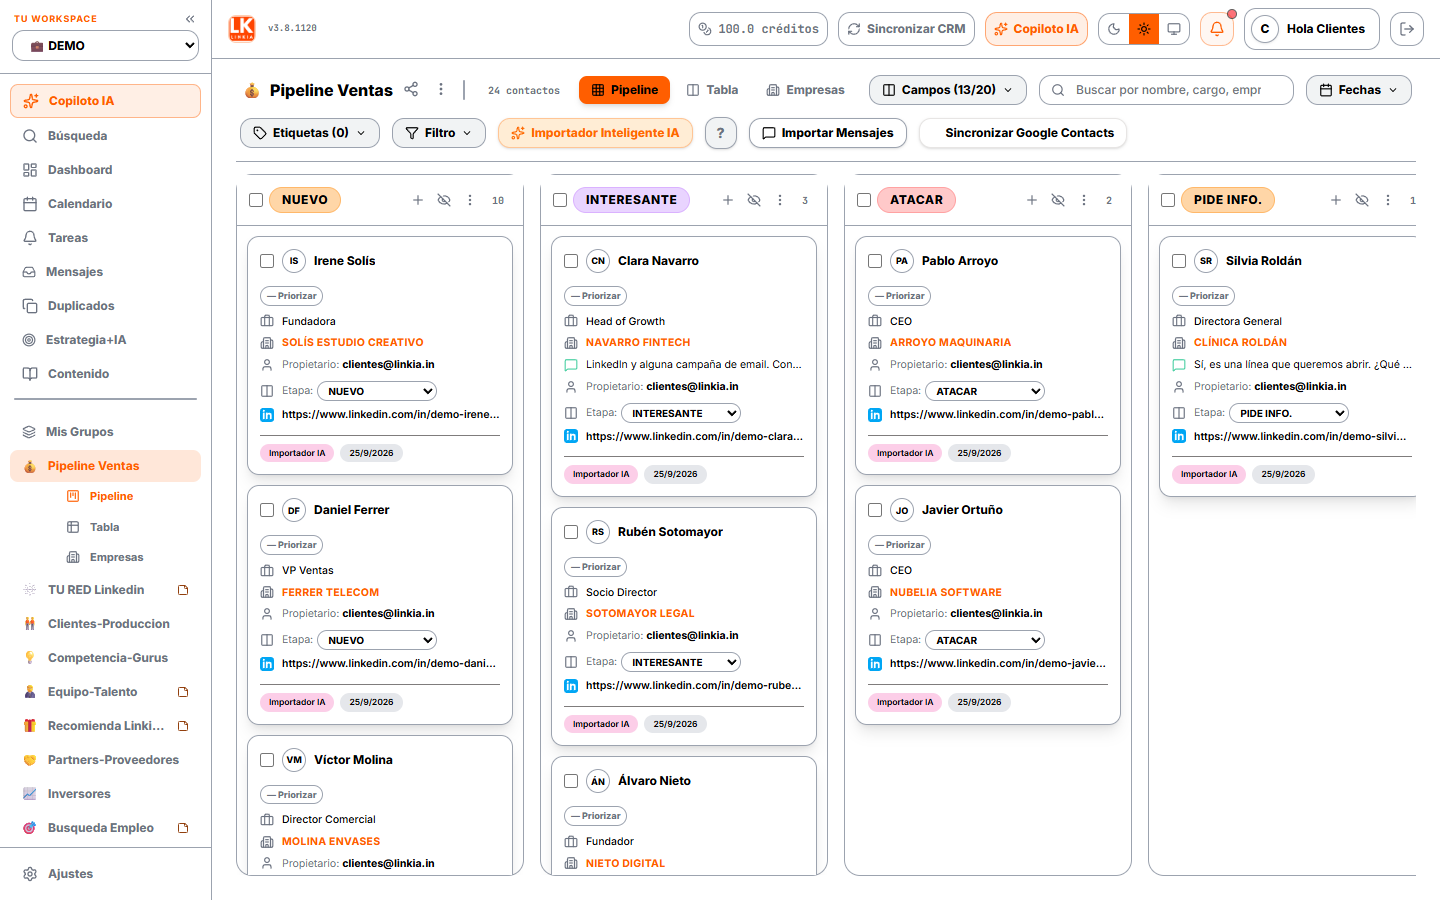Open the DEMO workspace dropdown

point(105,46)
